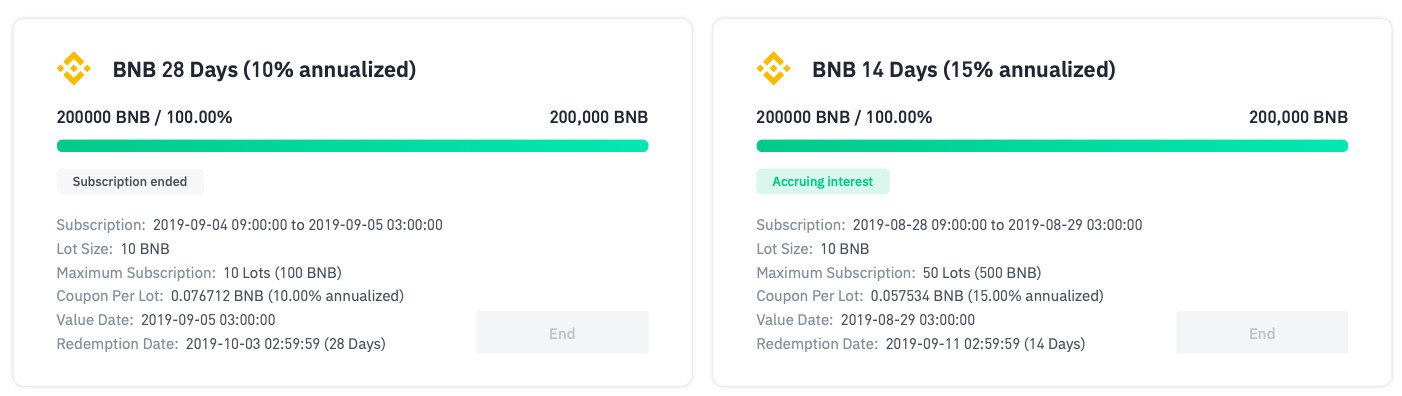Click the redemption date 2019-09-11 02:59:59

click(x=952, y=344)
